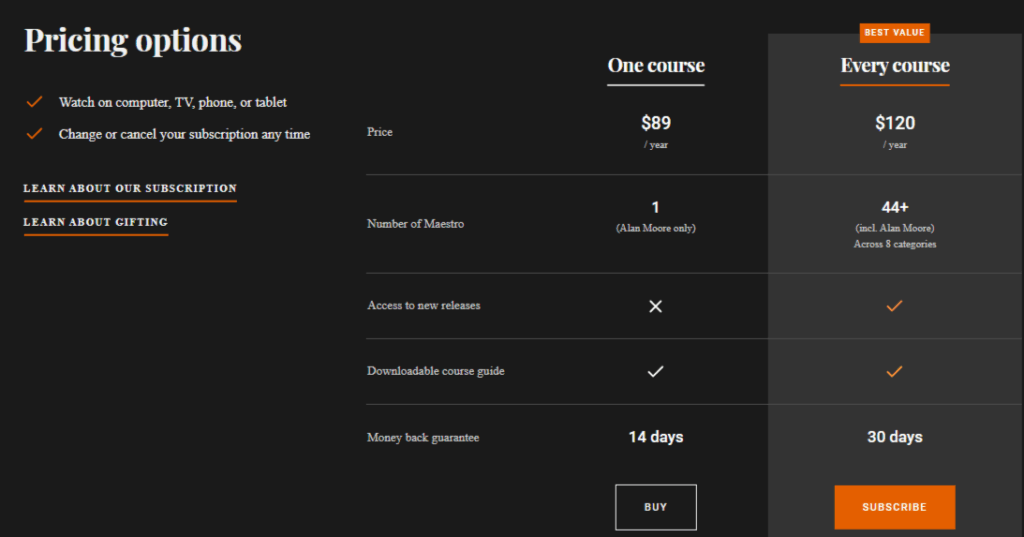
Task: Click checkmark beside Change or cancel subscription
Action: [x=35, y=134]
